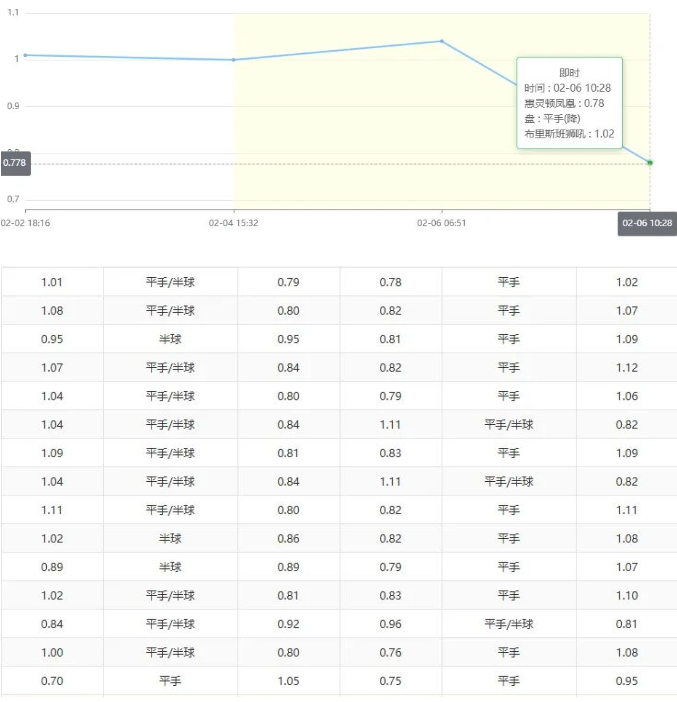Click the first data point above 02-02 18:16
The image size is (677, 702).
click(26, 55)
